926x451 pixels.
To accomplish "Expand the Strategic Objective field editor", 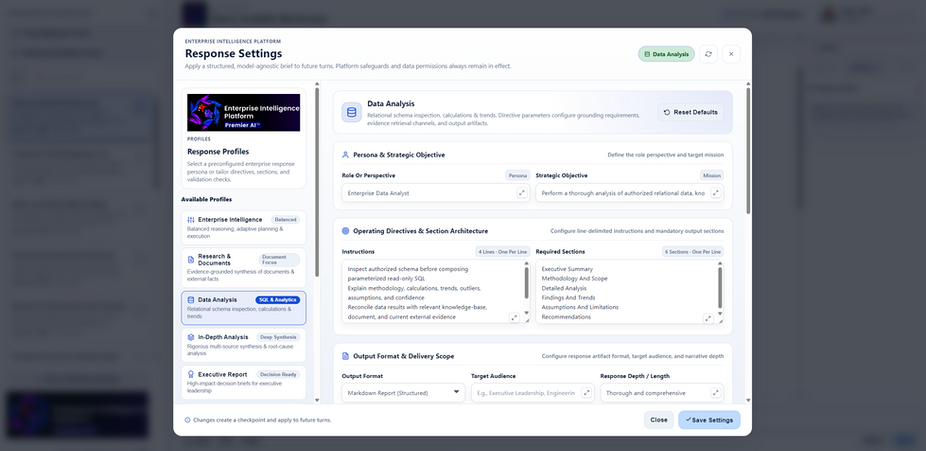I will 715,193.
